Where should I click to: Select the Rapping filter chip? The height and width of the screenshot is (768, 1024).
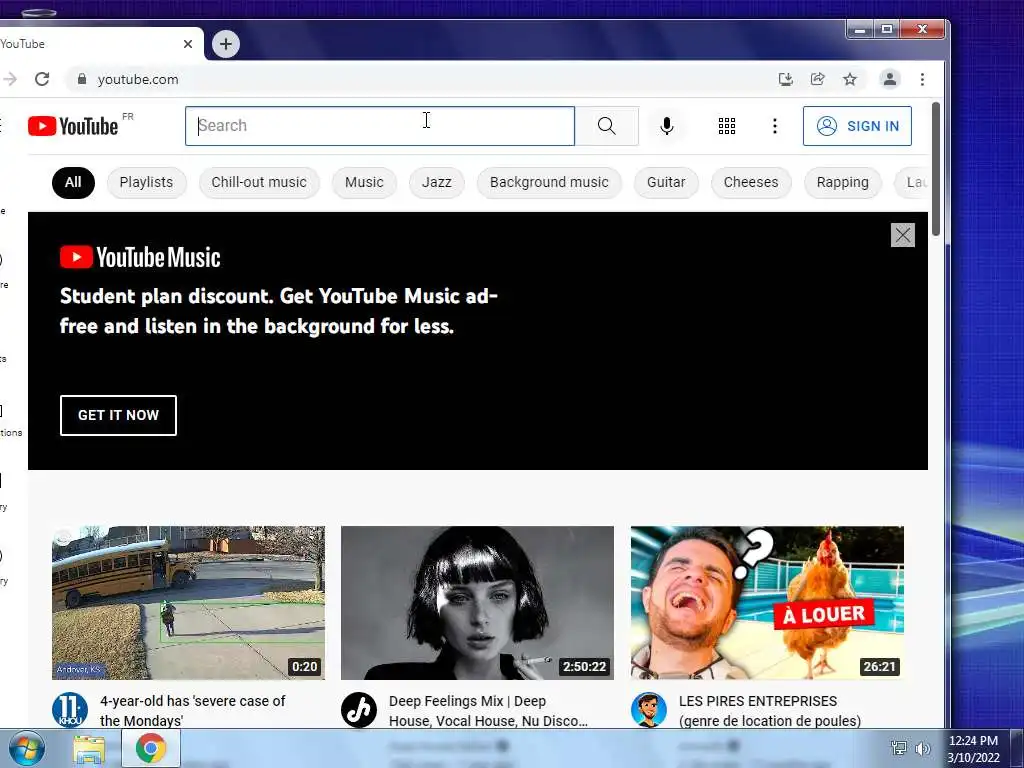pos(842,182)
